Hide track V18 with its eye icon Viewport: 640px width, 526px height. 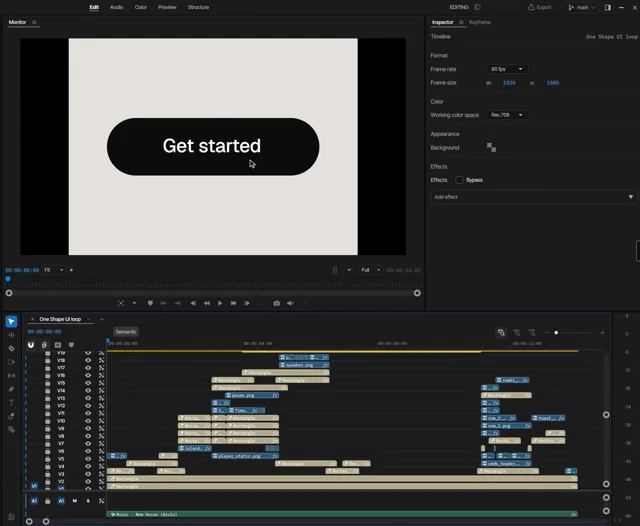pos(88,360)
